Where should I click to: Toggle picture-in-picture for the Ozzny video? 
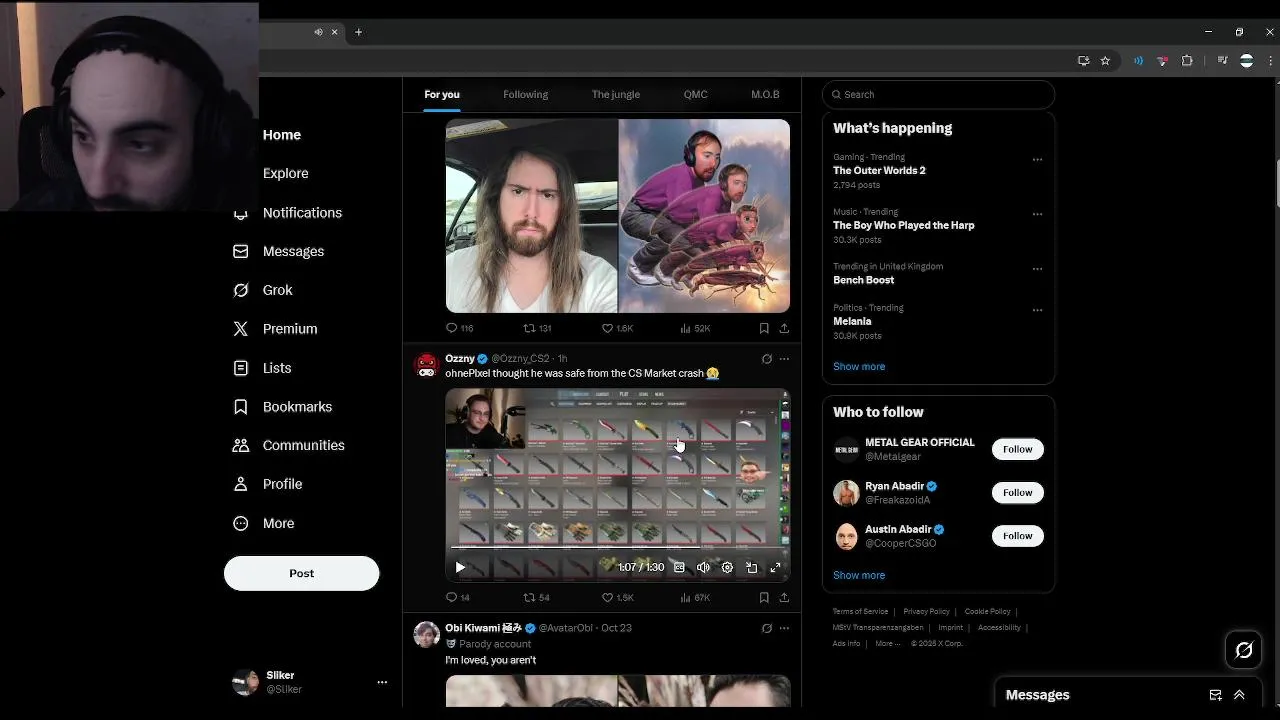pyautogui.click(x=751, y=567)
